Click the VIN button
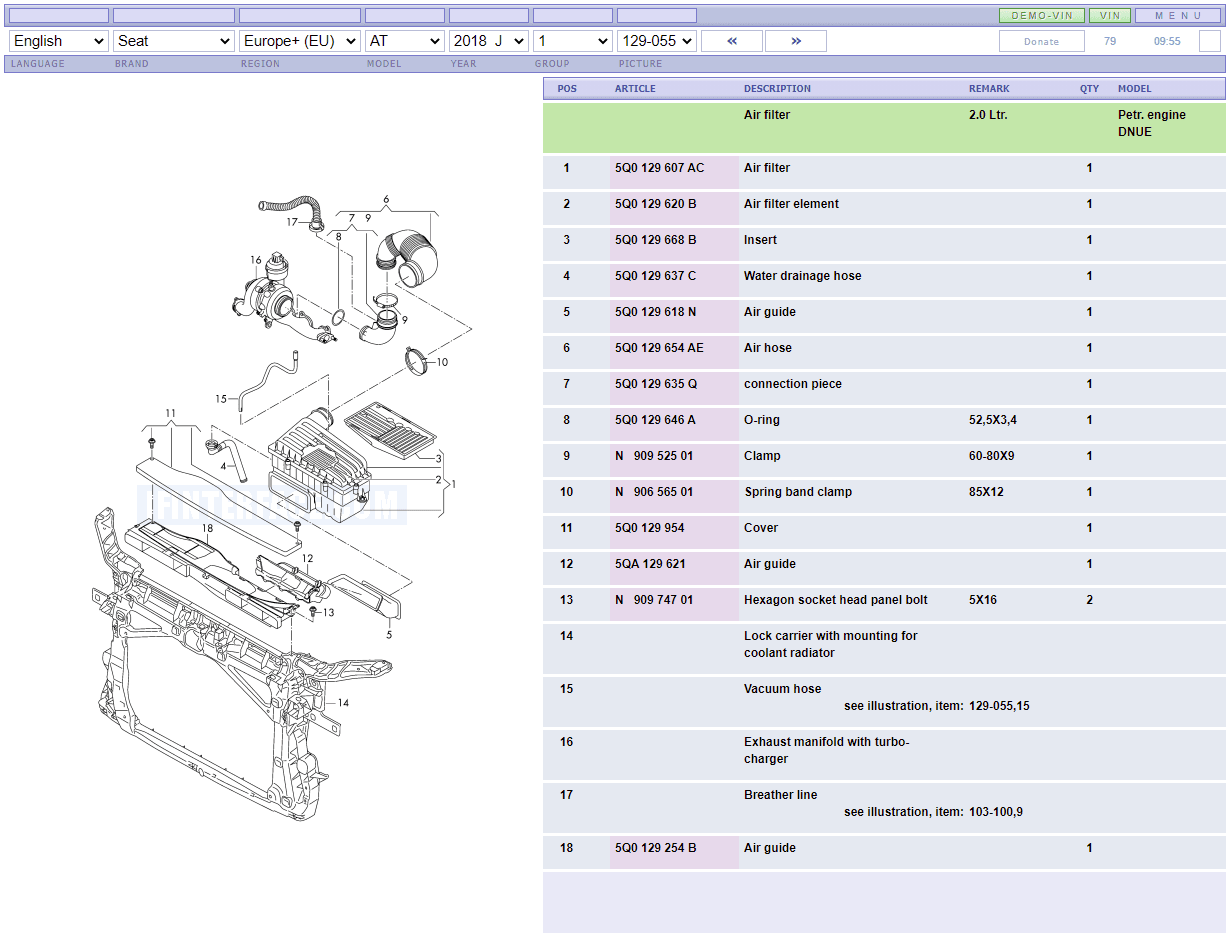Image resolution: width=1231 pixels, height=936 pixels. [1109, 16]
